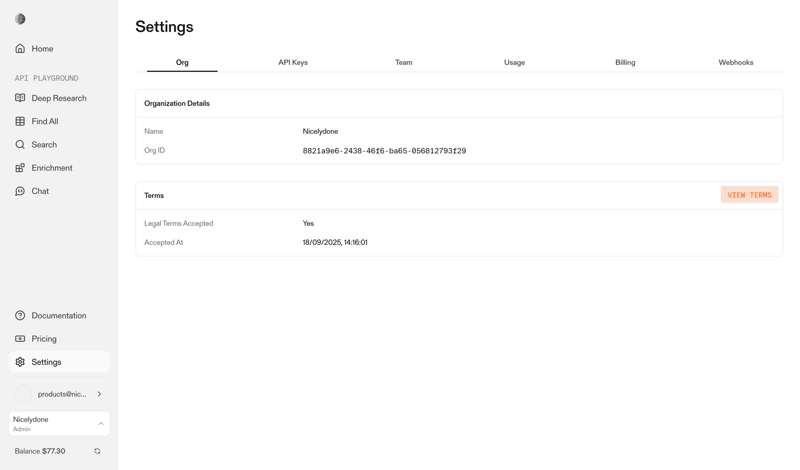
Task: Click the Org ID value text
Action: click(x=384, y=151)
